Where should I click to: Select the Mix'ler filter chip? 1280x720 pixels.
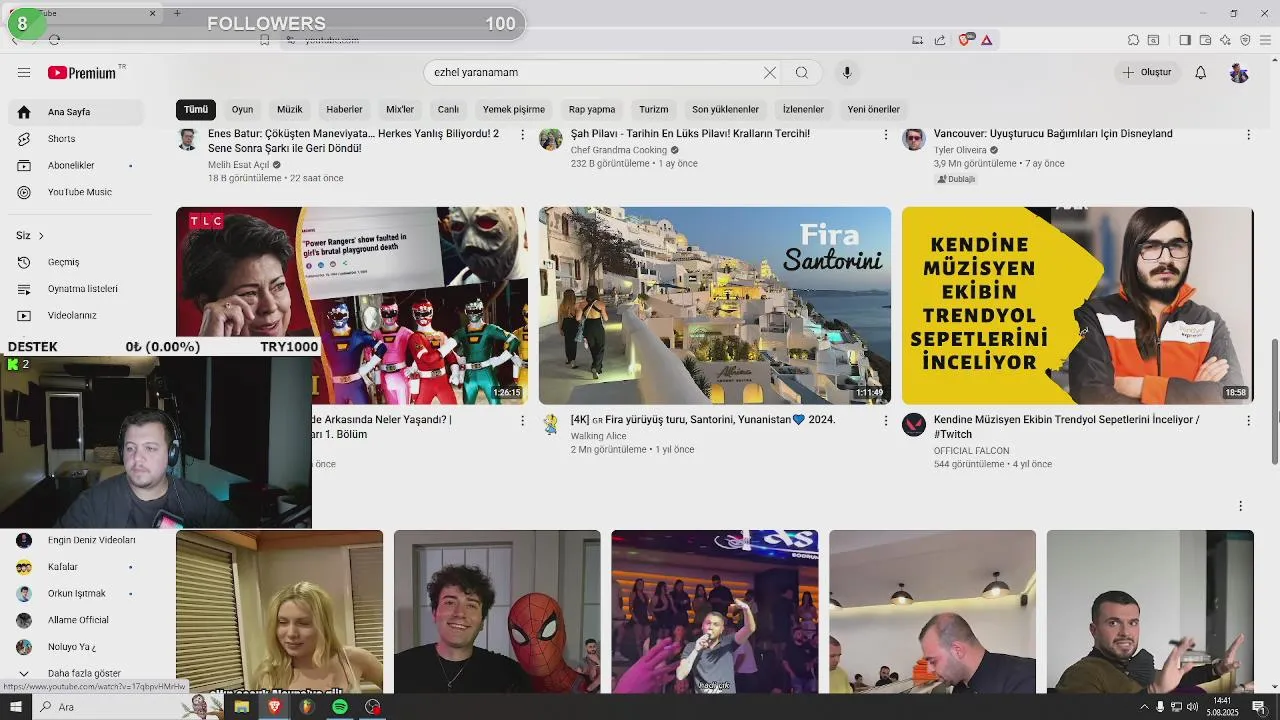point(400,109)
